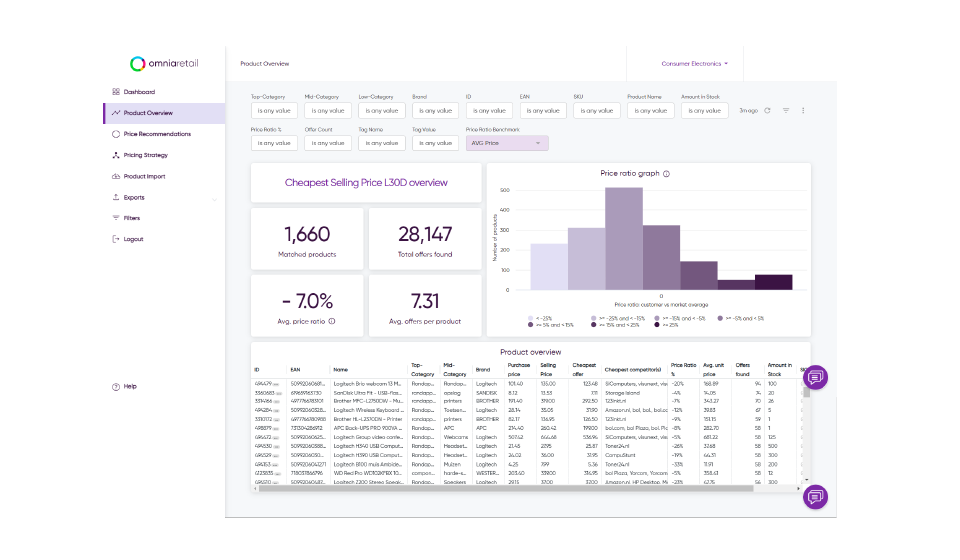The image size is (960, 560).
Task: Set the ID filter field
Action: (x=489, y=111)
